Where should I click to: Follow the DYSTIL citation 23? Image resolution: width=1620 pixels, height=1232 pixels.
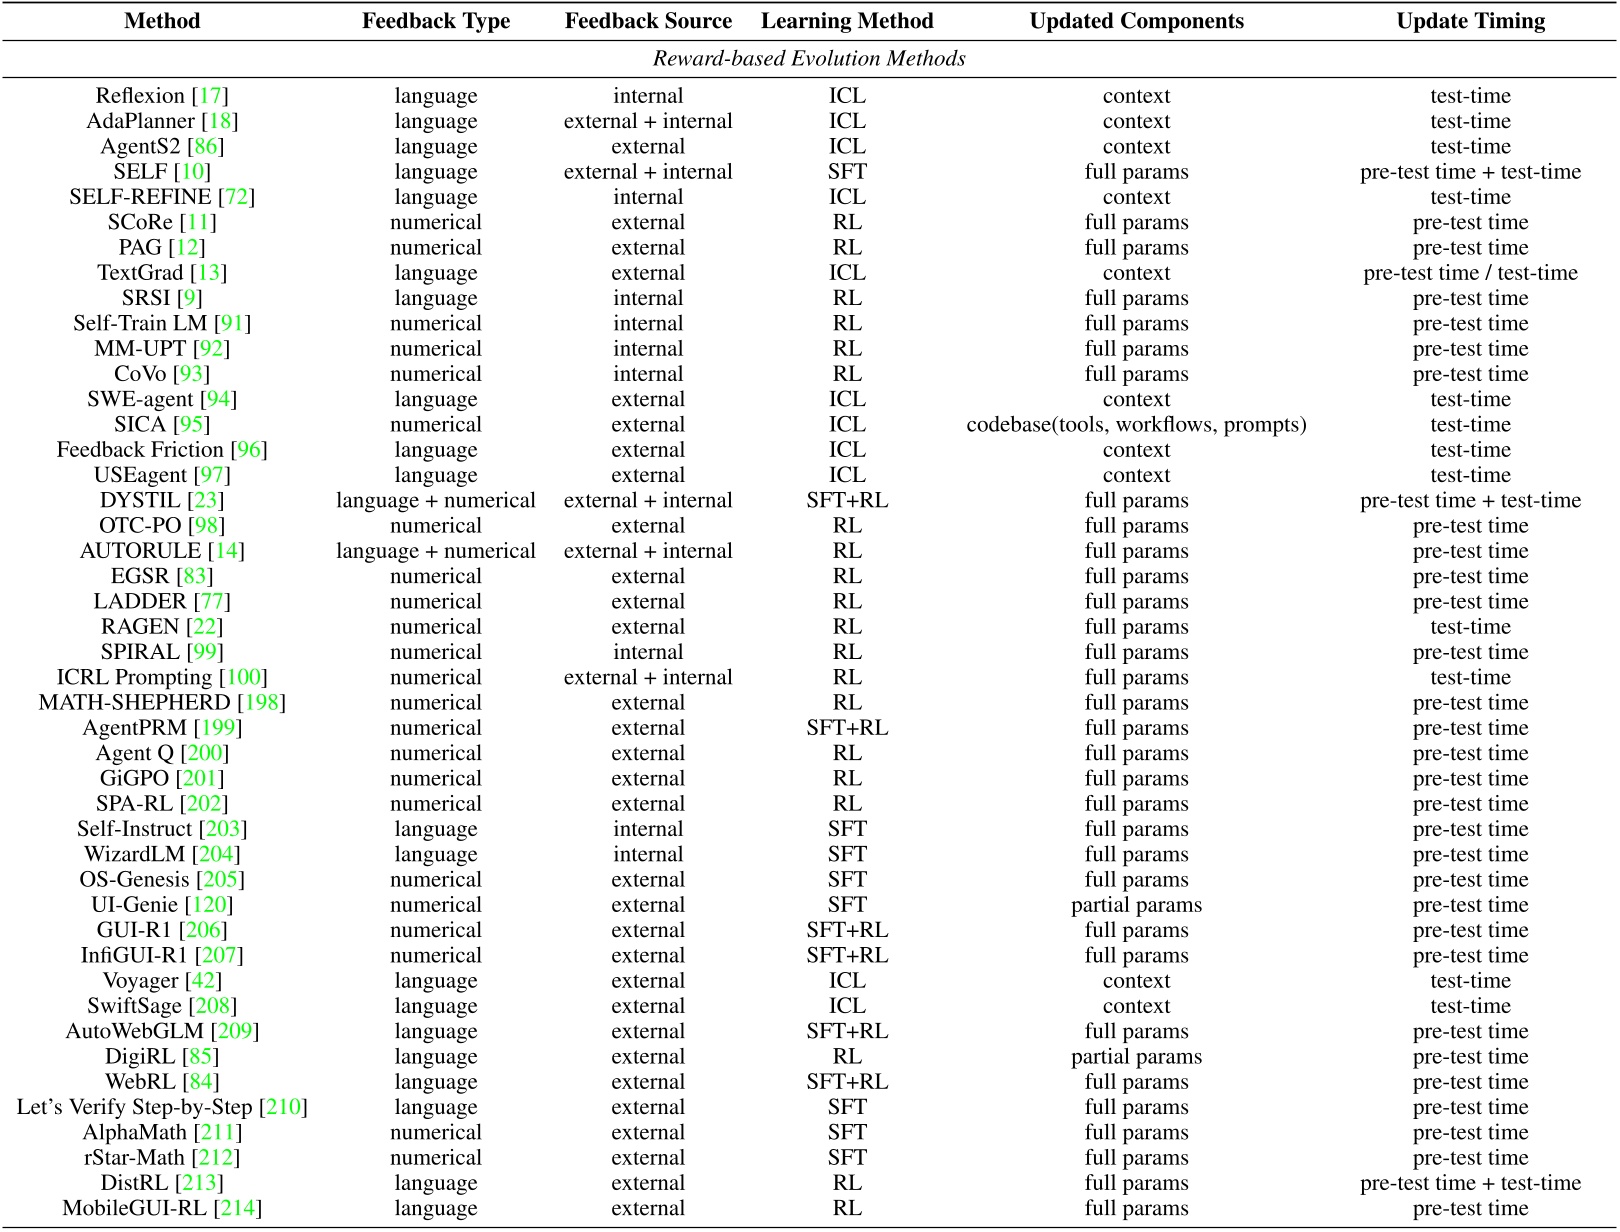point(206,500)
